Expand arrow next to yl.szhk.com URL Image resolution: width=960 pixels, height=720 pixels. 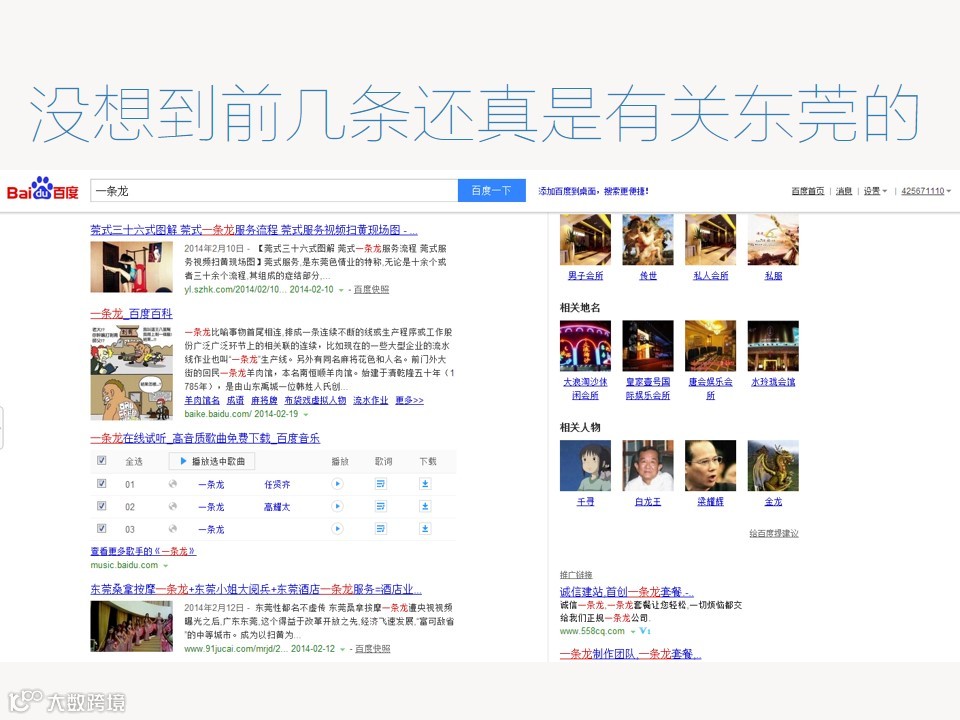(x=342, y=290)
